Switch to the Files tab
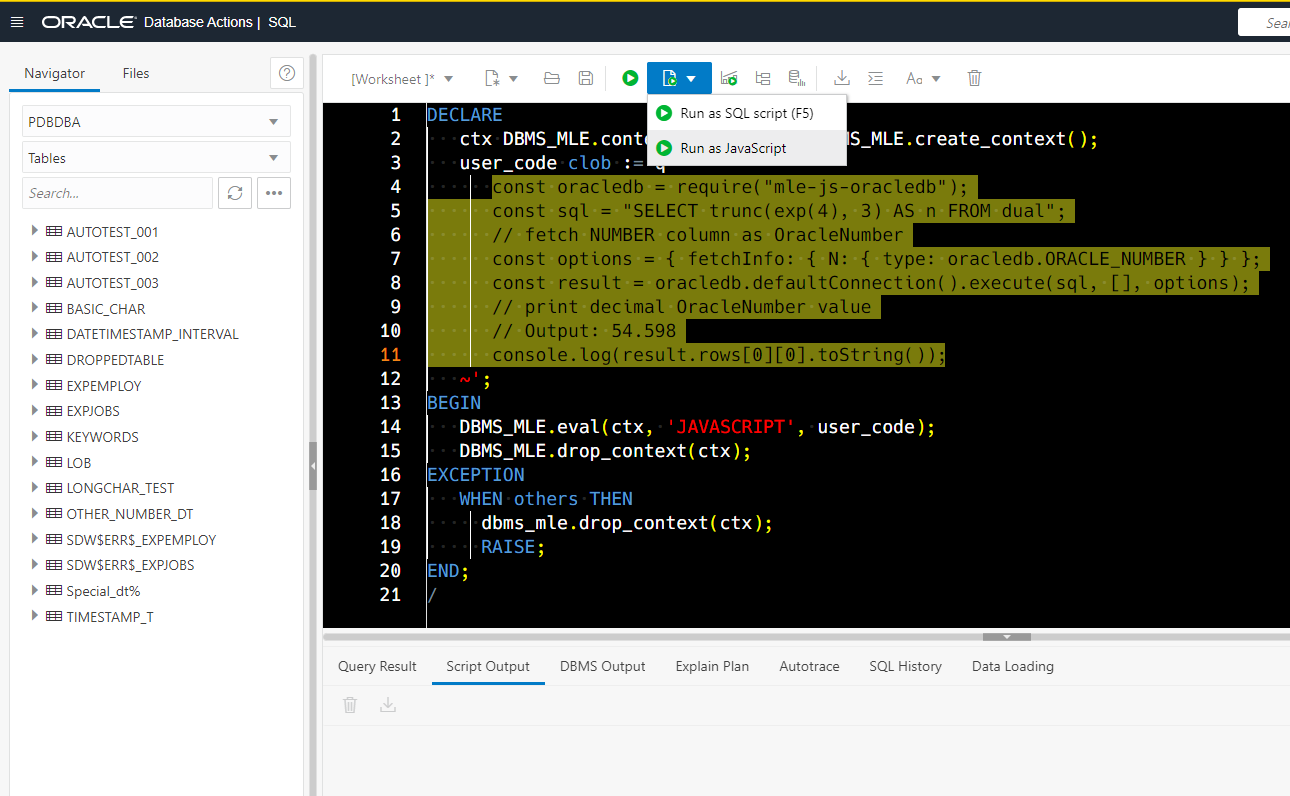Screen dimensions: 1290x796 (x=136, y=73)
